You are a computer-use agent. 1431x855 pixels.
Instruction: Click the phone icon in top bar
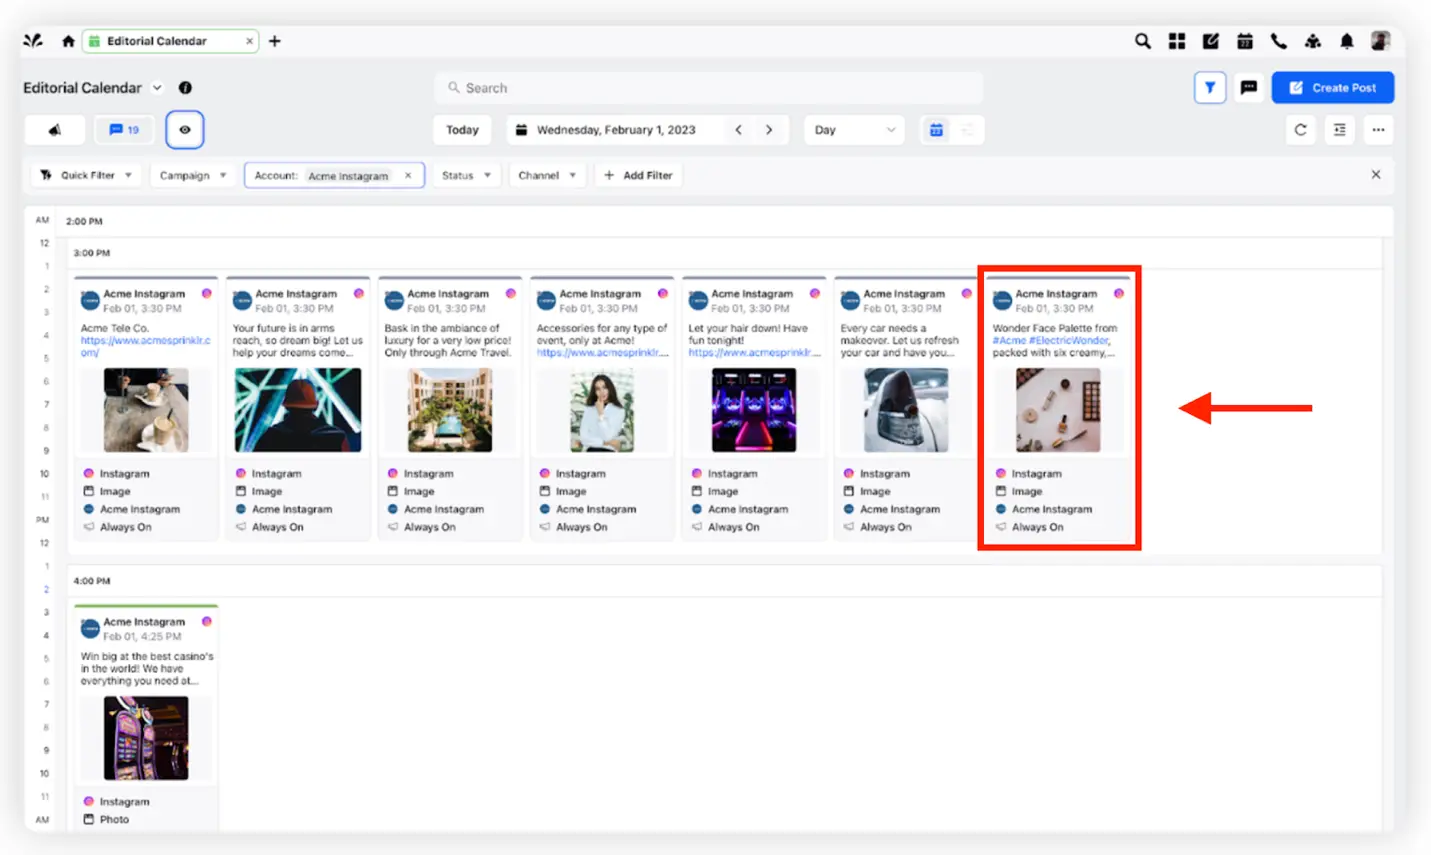click(1279, 41)
